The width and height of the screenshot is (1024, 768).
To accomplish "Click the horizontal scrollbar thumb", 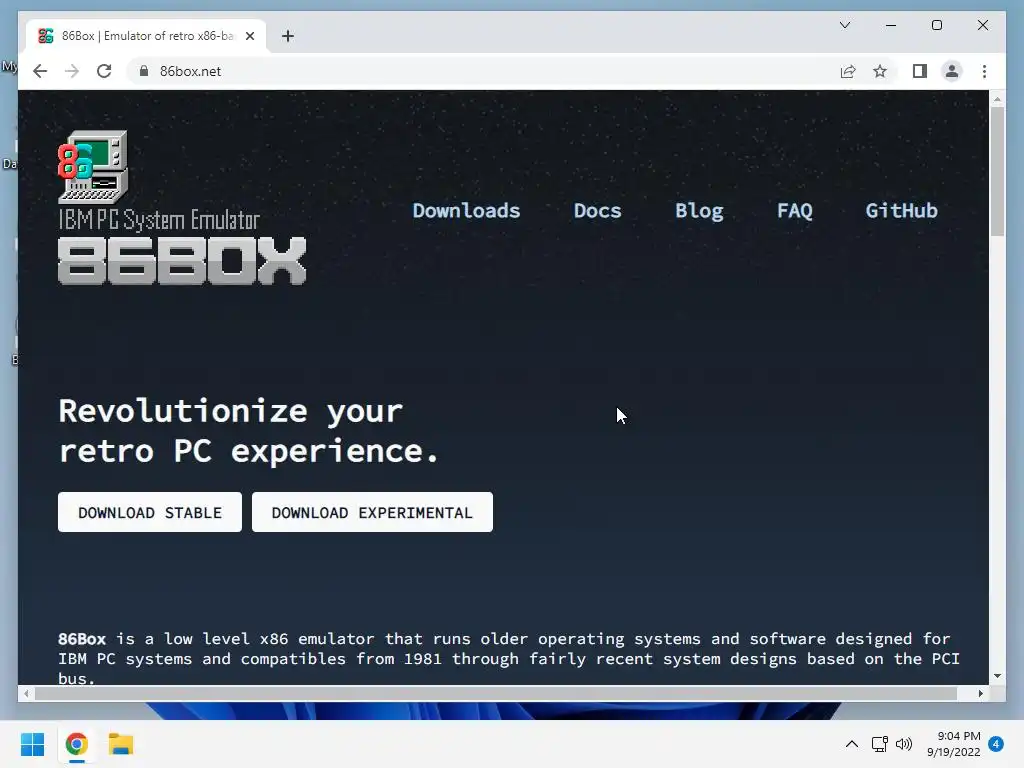I will pyautogui.click(x=496, y=694).
